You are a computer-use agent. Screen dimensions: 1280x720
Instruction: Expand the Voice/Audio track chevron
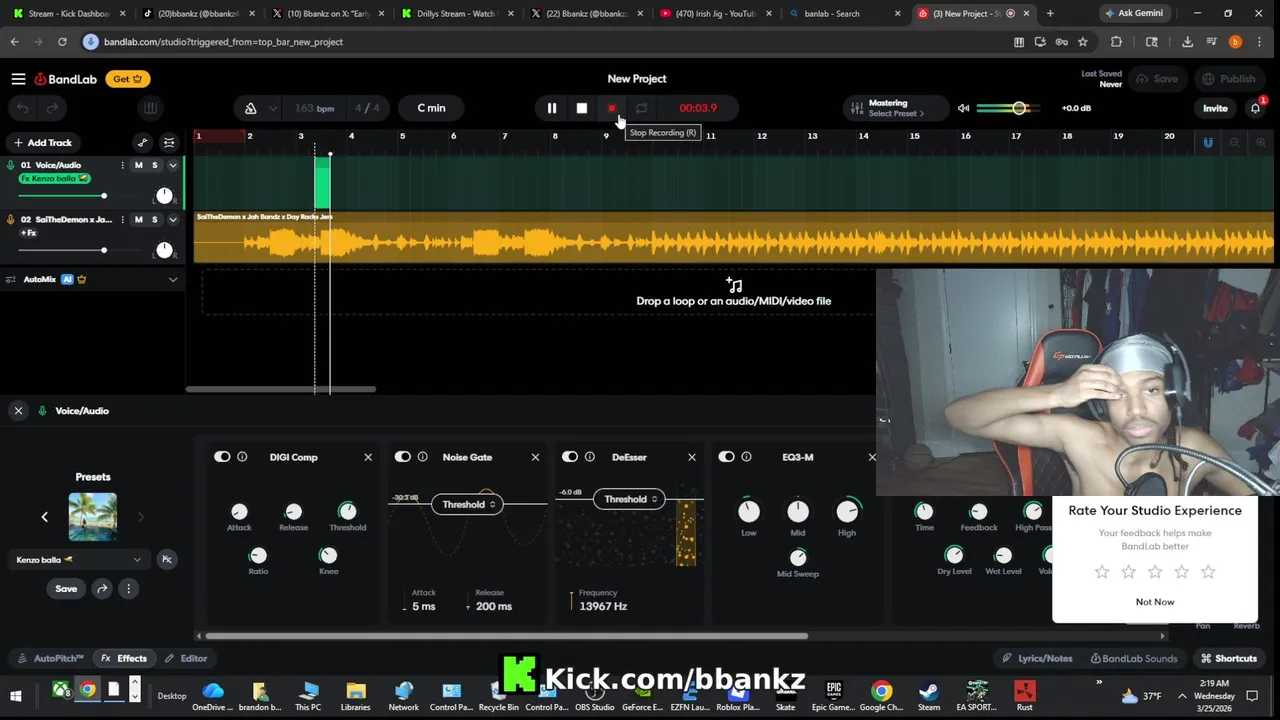(x=173, y=165)
